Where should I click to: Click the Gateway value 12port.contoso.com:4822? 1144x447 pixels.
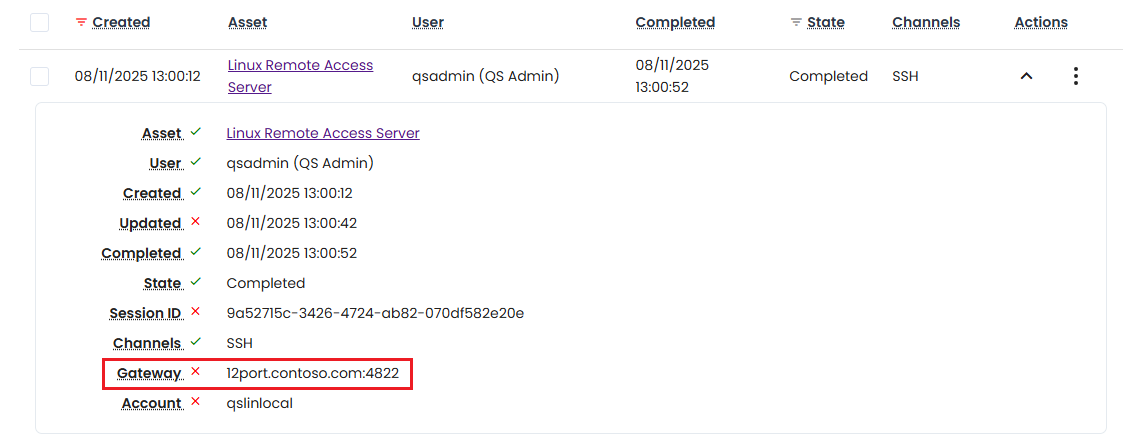point(312,373)
